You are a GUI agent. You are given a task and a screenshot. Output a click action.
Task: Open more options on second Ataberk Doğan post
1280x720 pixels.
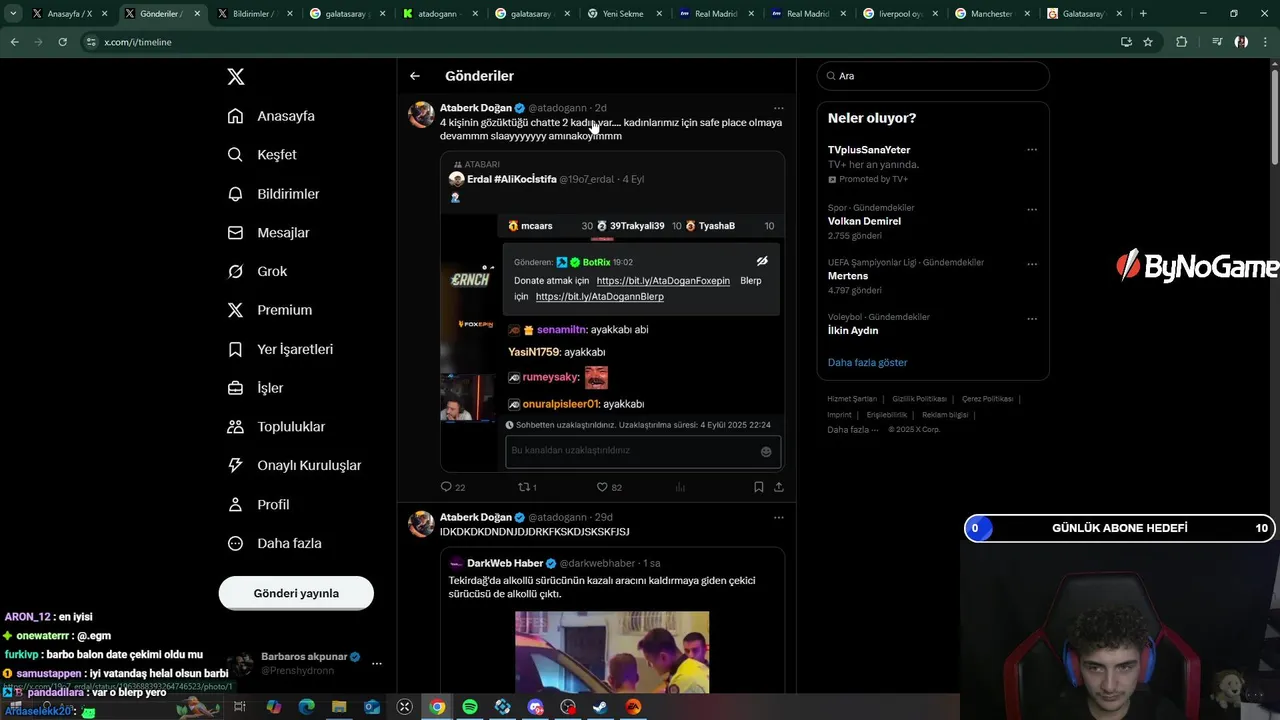click(779, 518)
